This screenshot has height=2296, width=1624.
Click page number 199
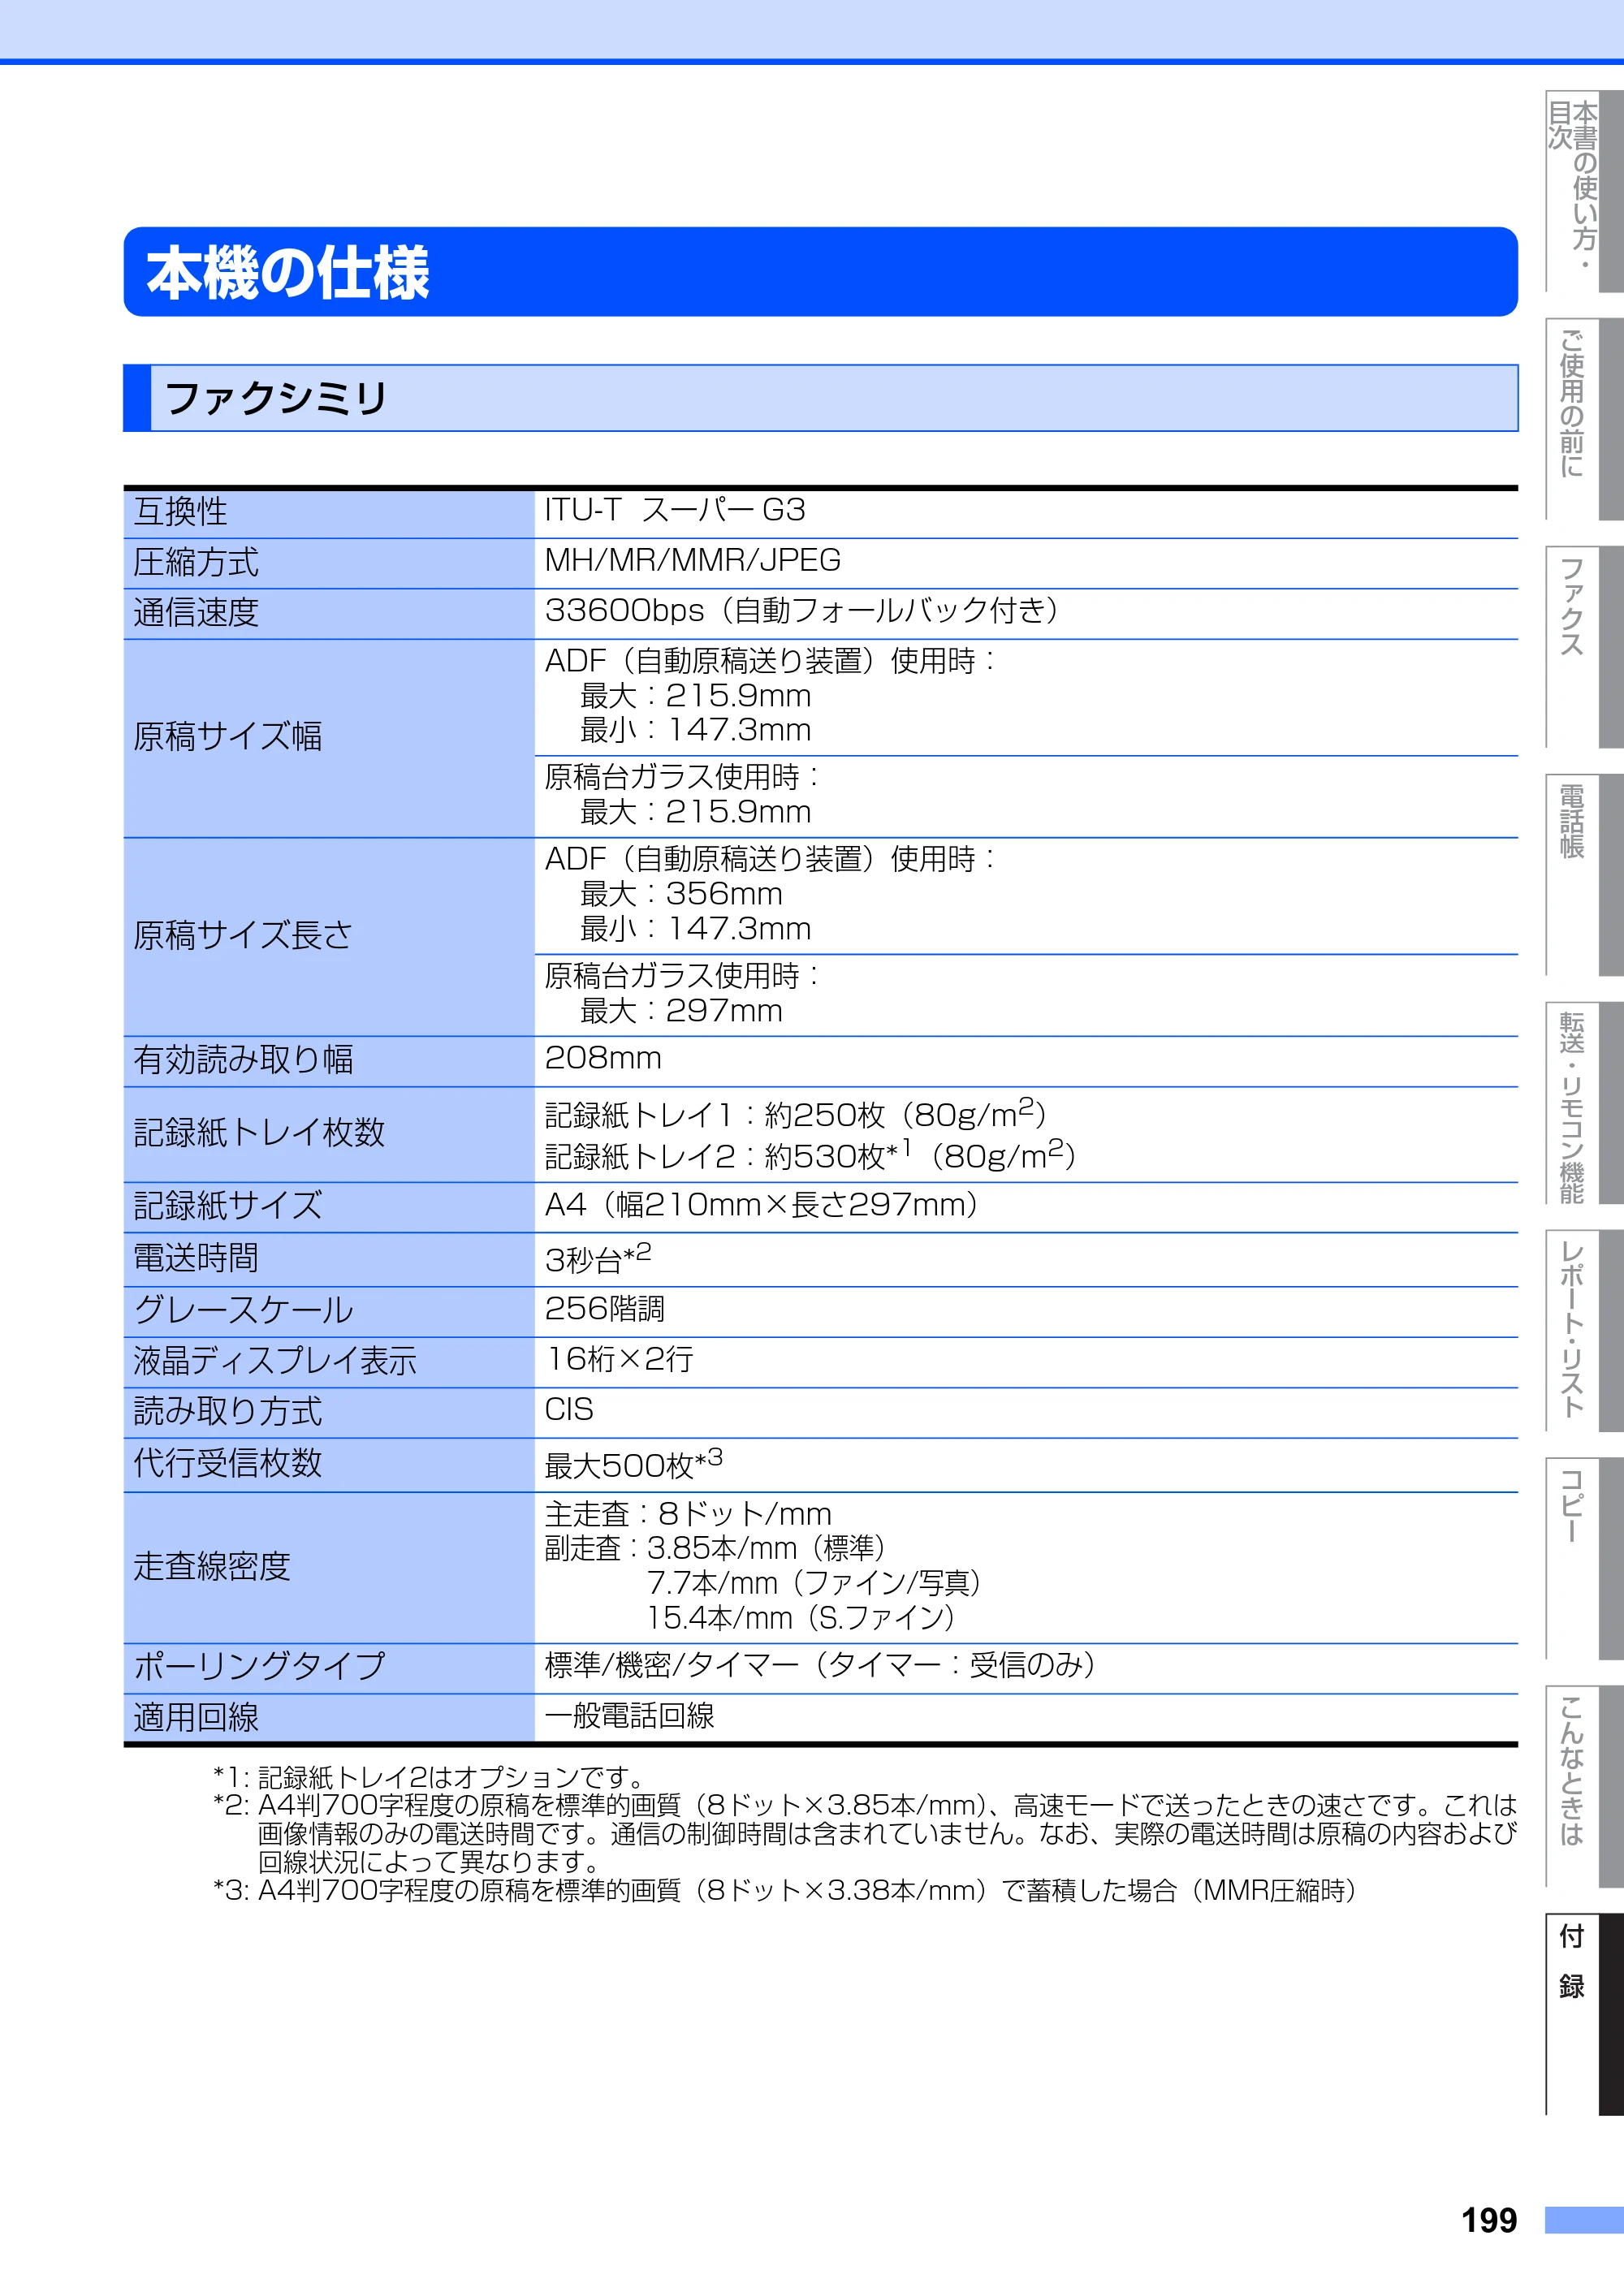coord(1489,2220)
